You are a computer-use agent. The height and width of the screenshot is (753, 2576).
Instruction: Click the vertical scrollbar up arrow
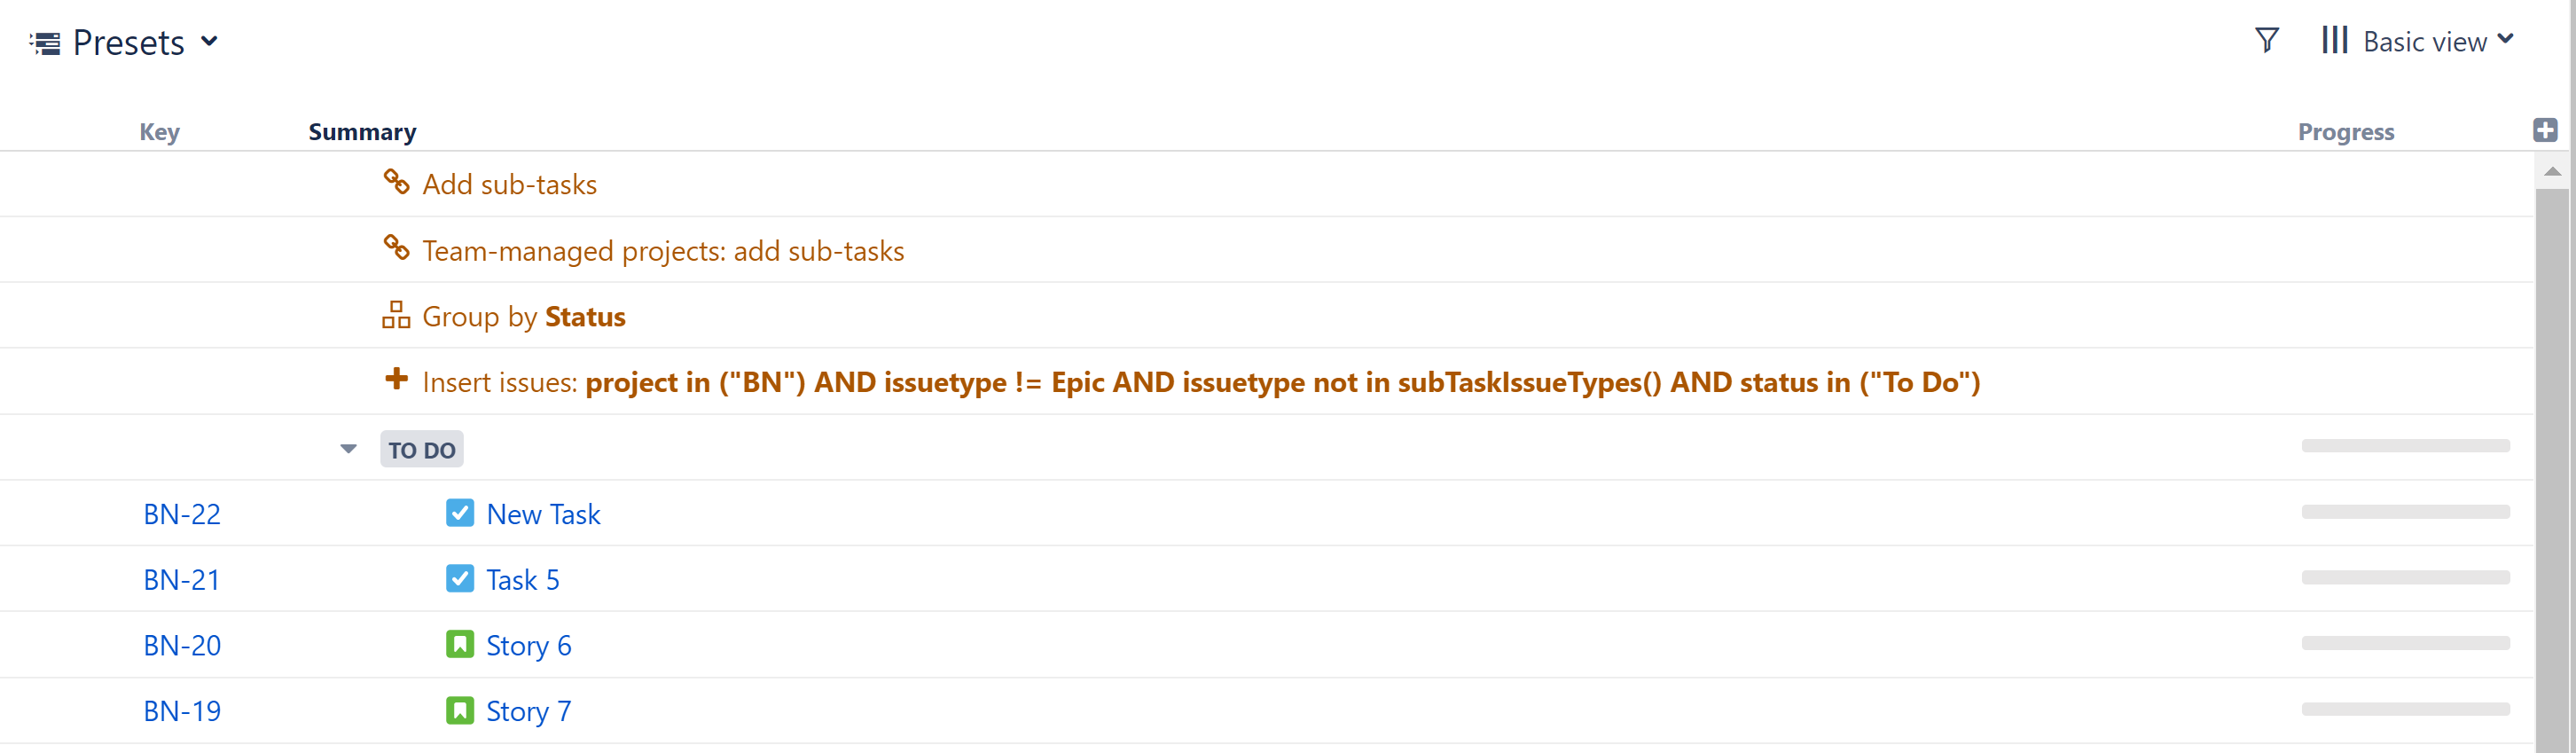2553,171
